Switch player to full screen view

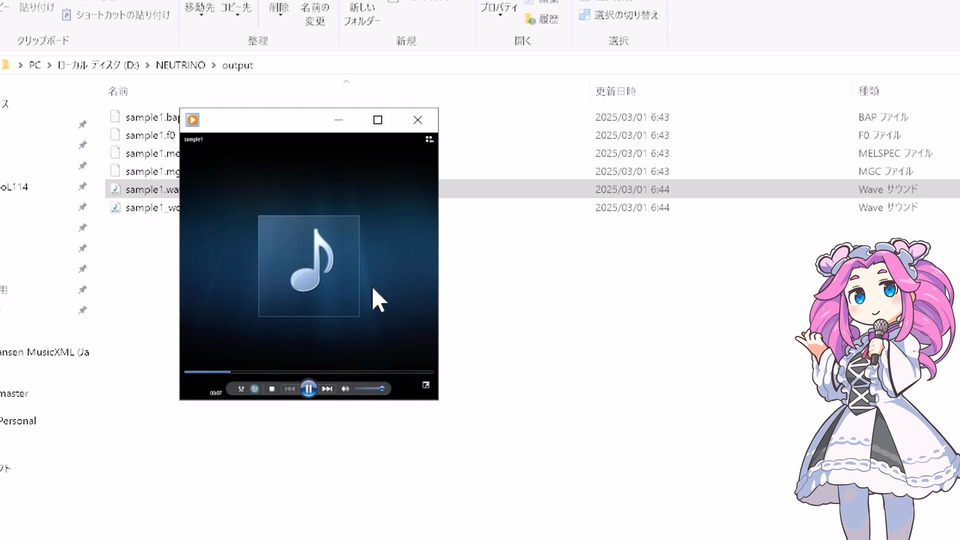426,385
